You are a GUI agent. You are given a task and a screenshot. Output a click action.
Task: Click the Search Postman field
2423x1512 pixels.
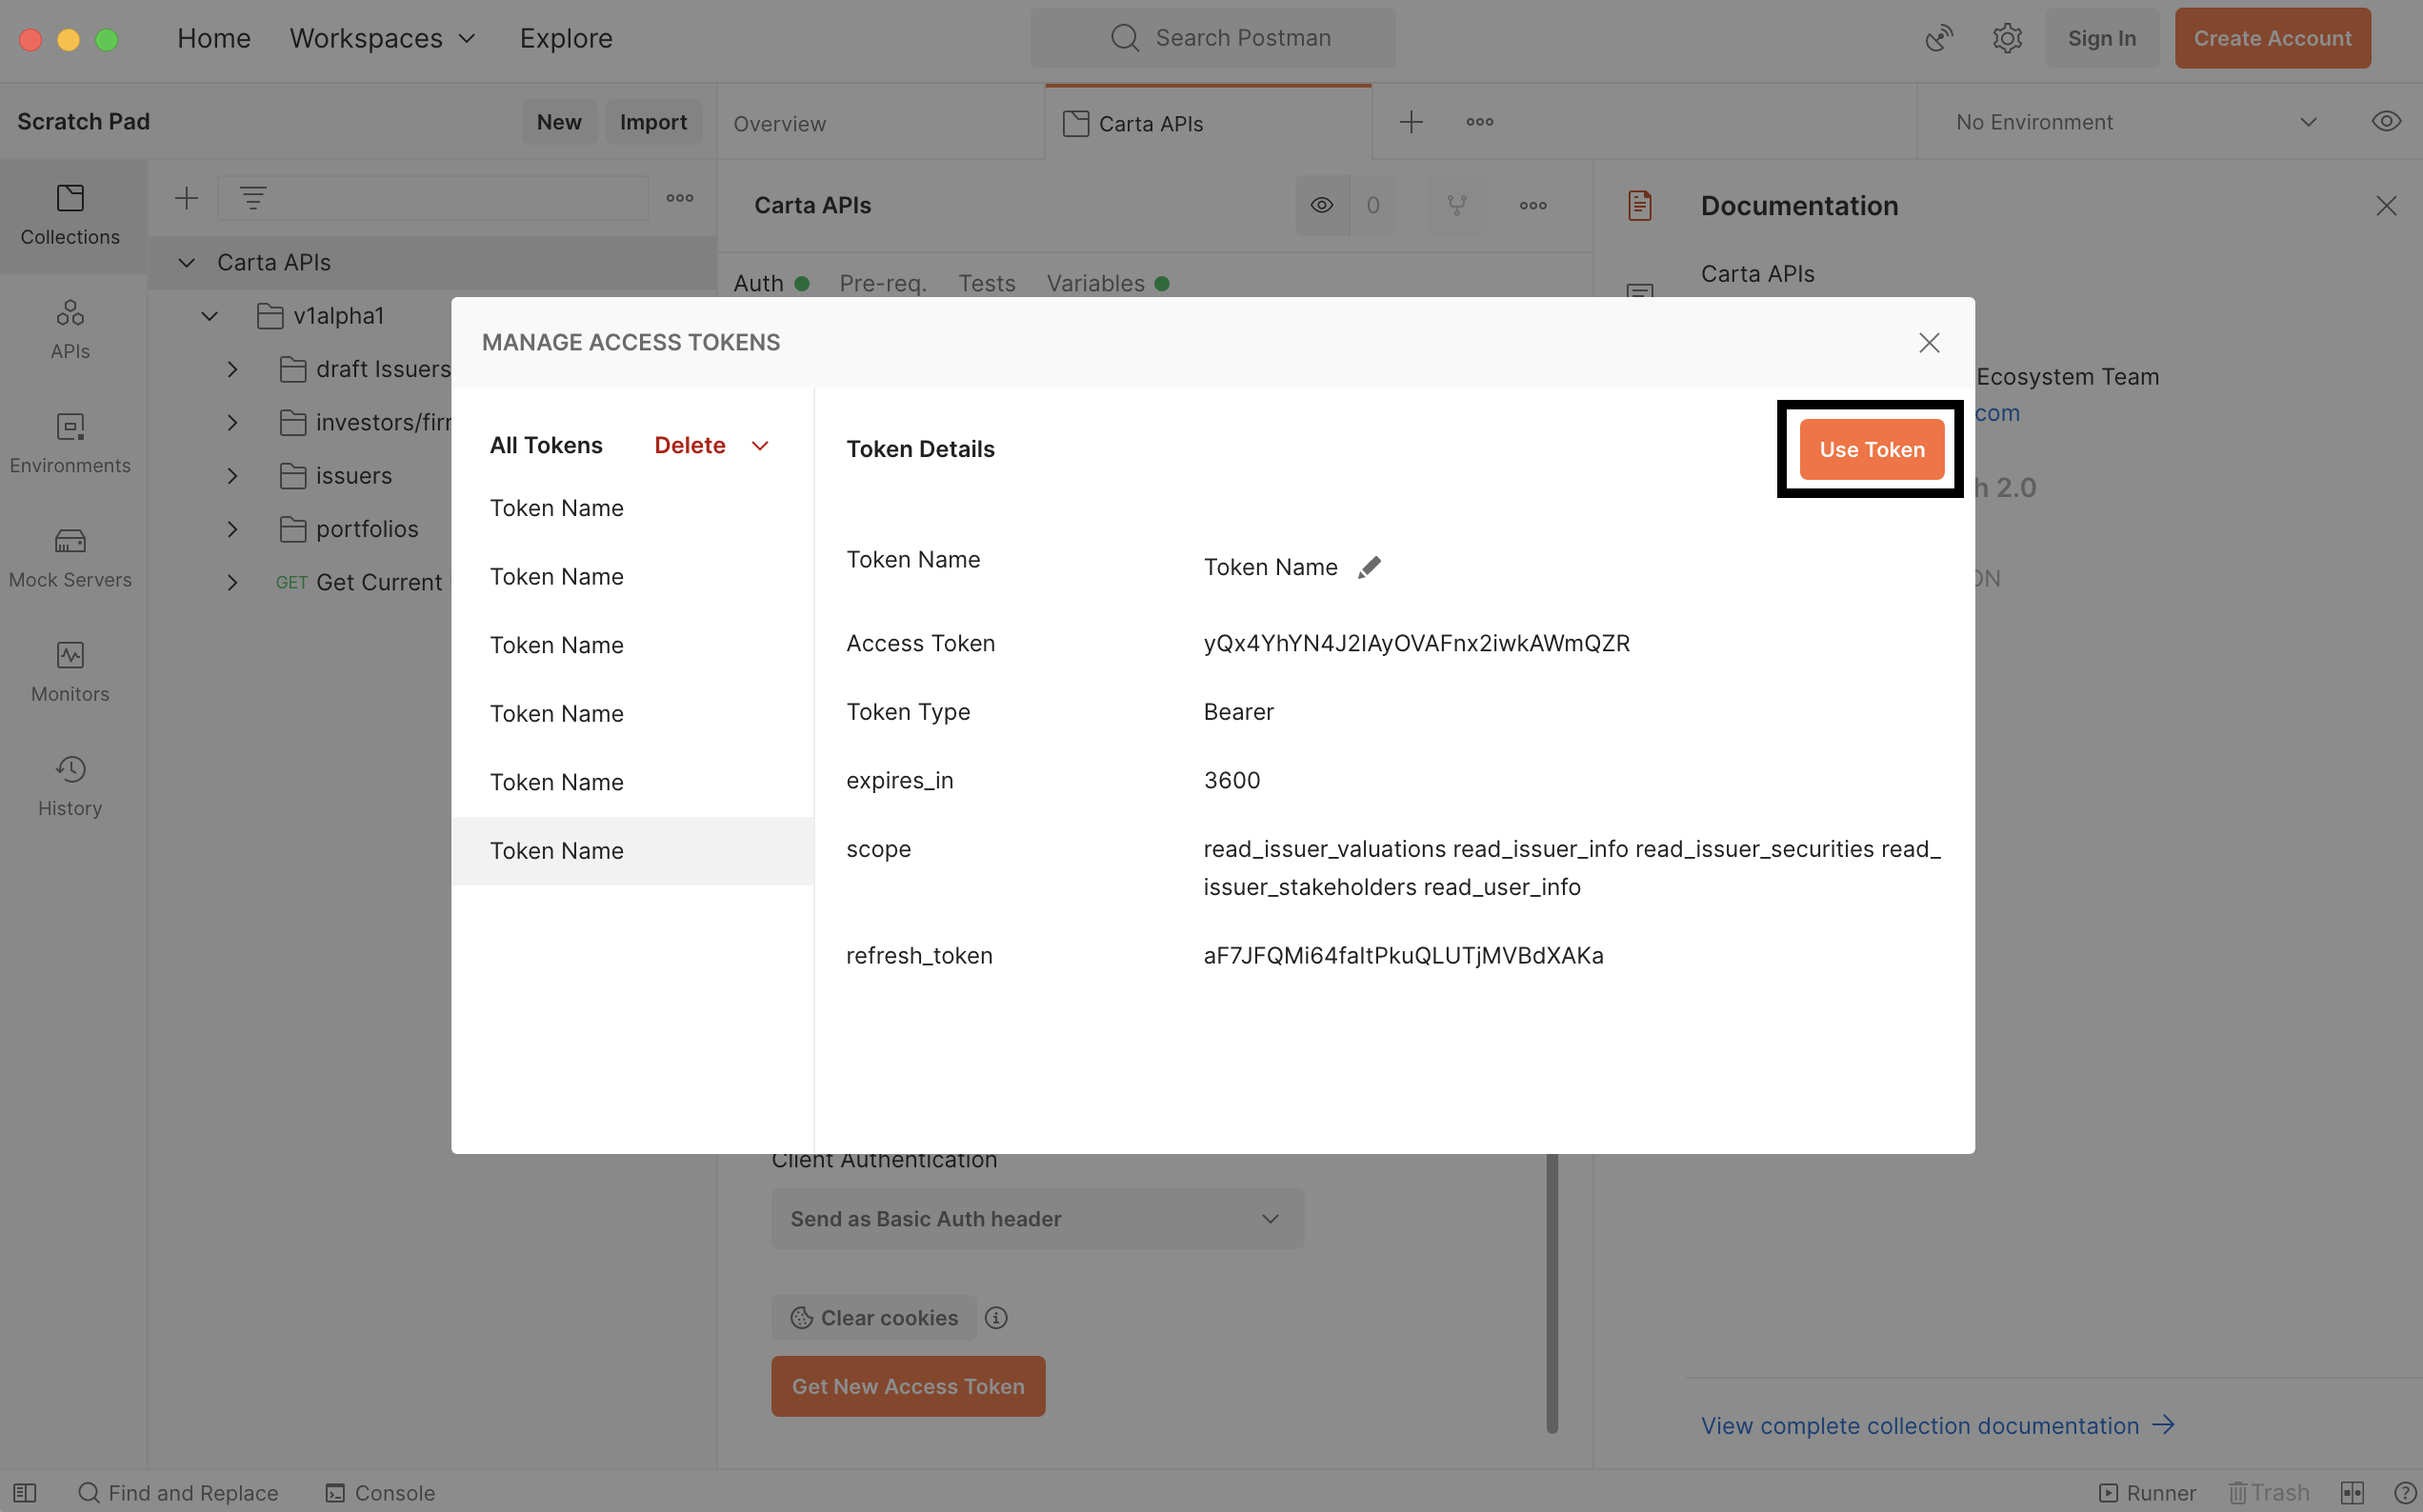point(1213,38)
